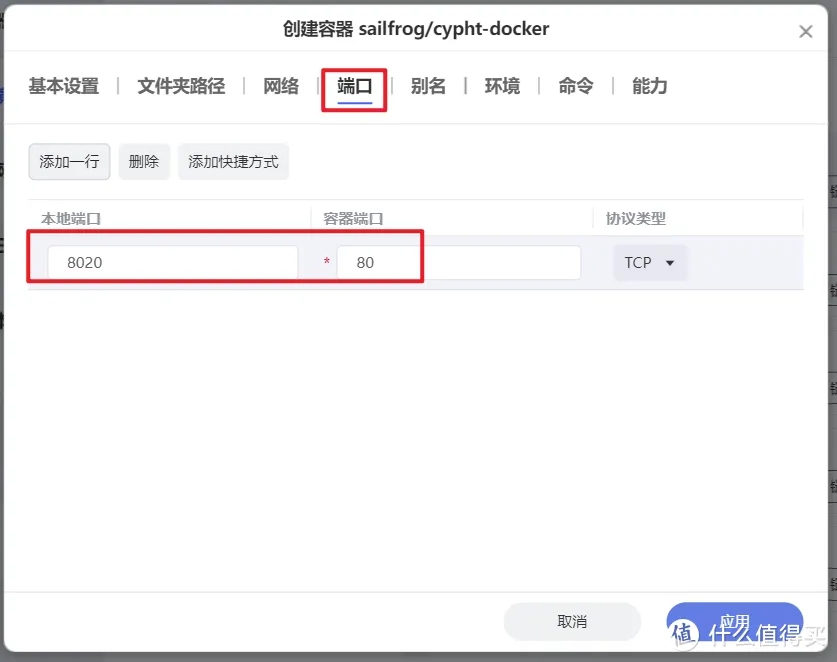
Task: Open the 文件夹路径 tab
Action: coord(181,86)
